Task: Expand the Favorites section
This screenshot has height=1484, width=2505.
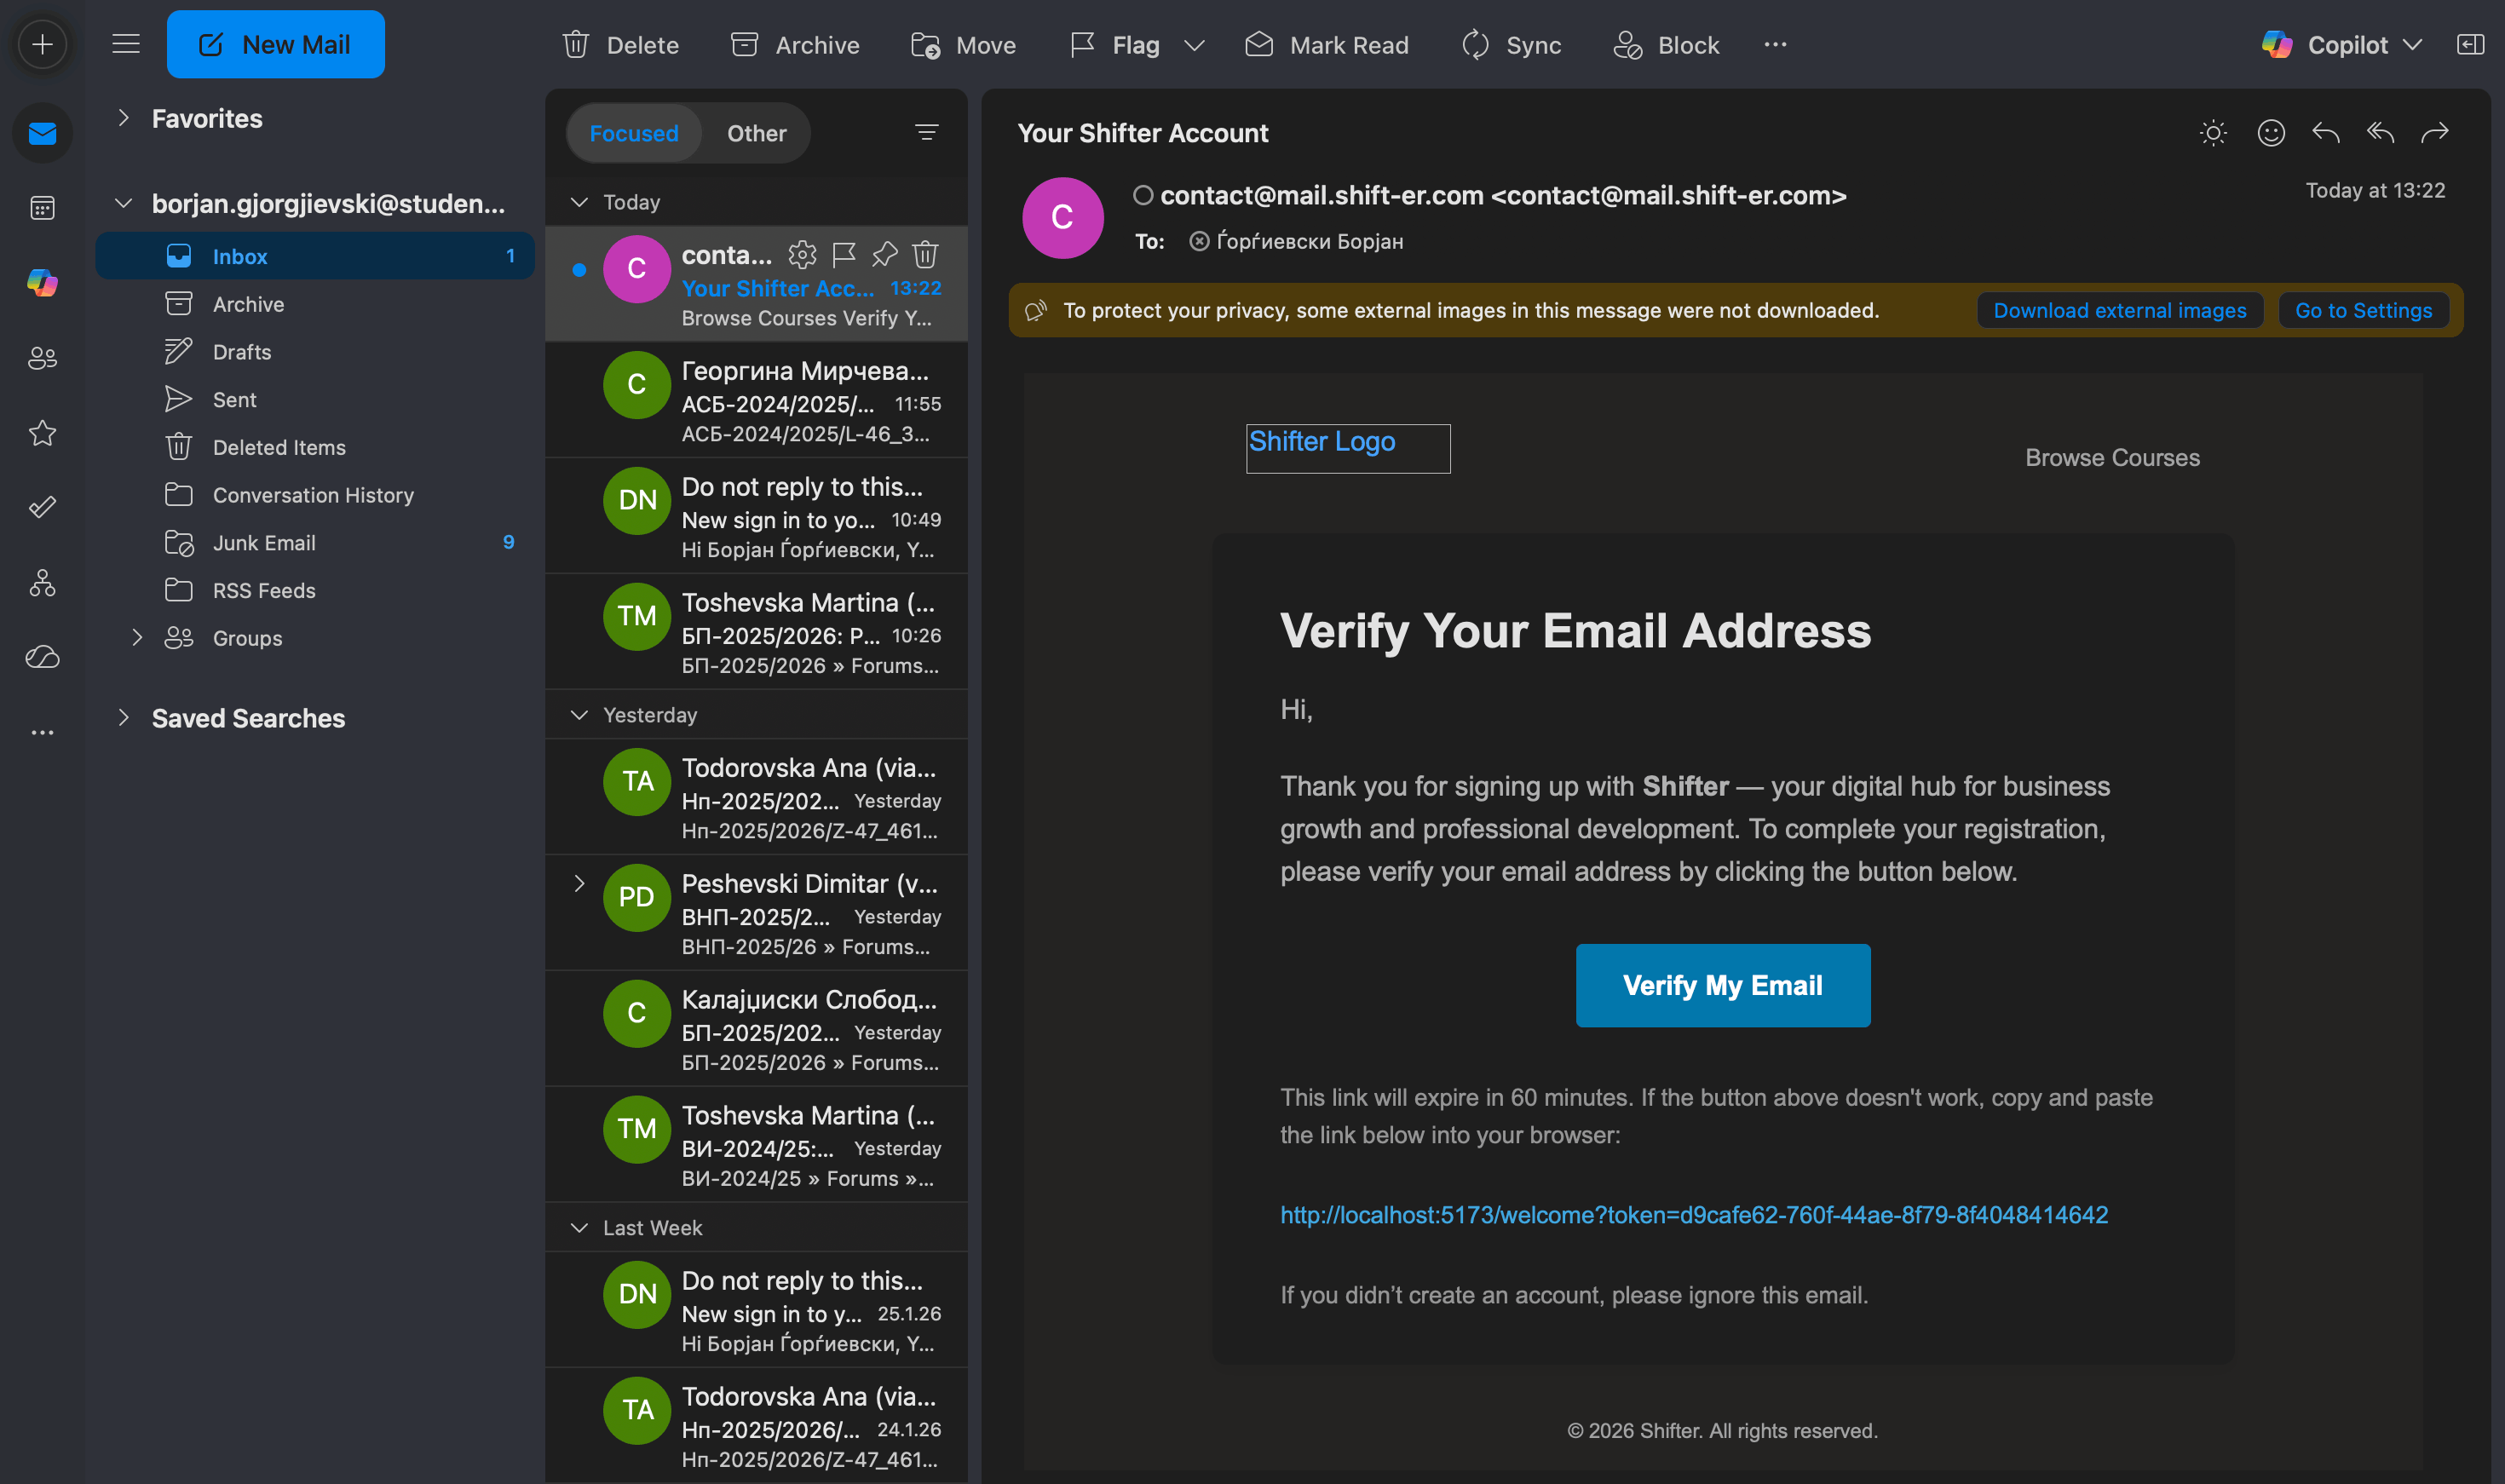Action: [x=123, y=118]
